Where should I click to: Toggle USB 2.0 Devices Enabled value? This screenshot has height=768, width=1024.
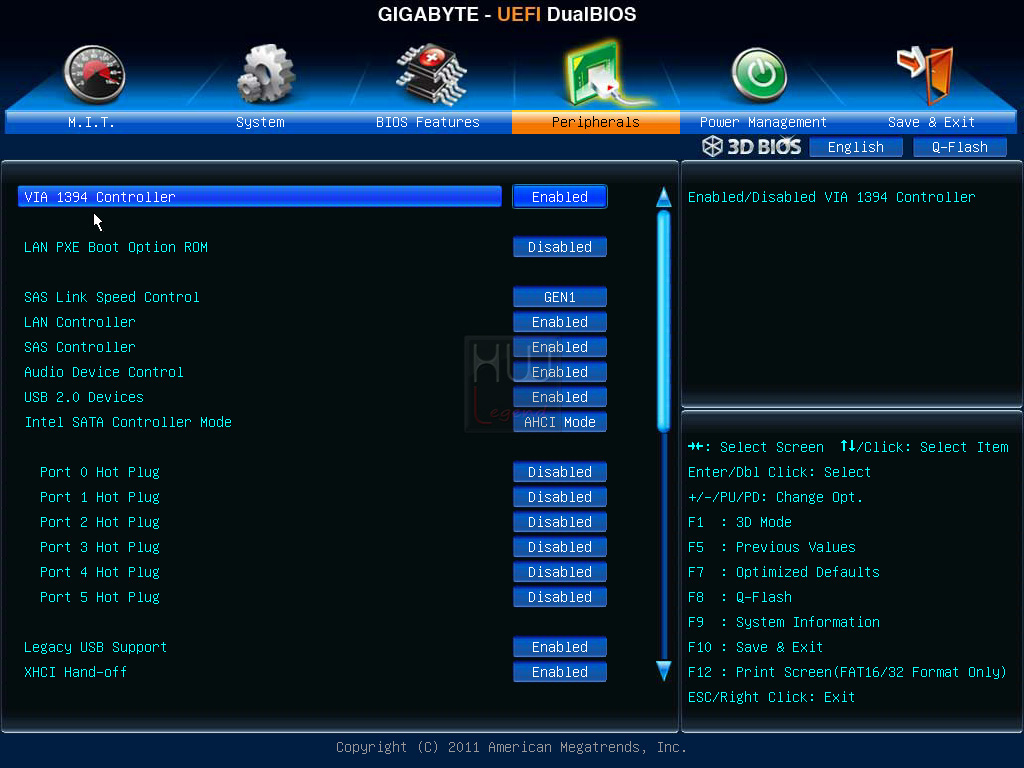coord(560,397)
